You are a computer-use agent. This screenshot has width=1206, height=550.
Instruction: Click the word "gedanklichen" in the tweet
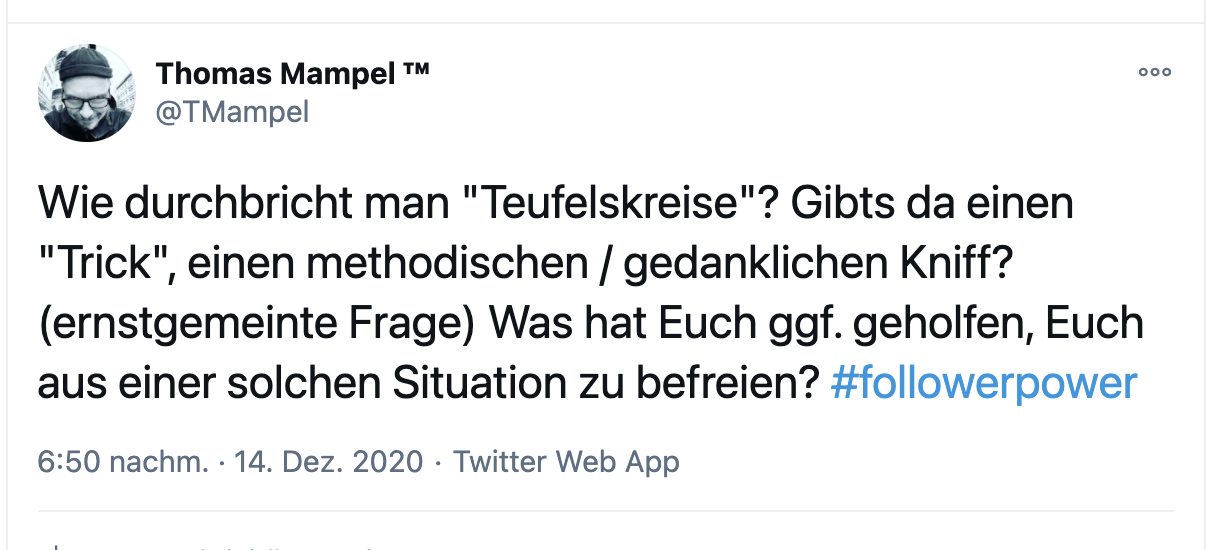pos(768,265)
